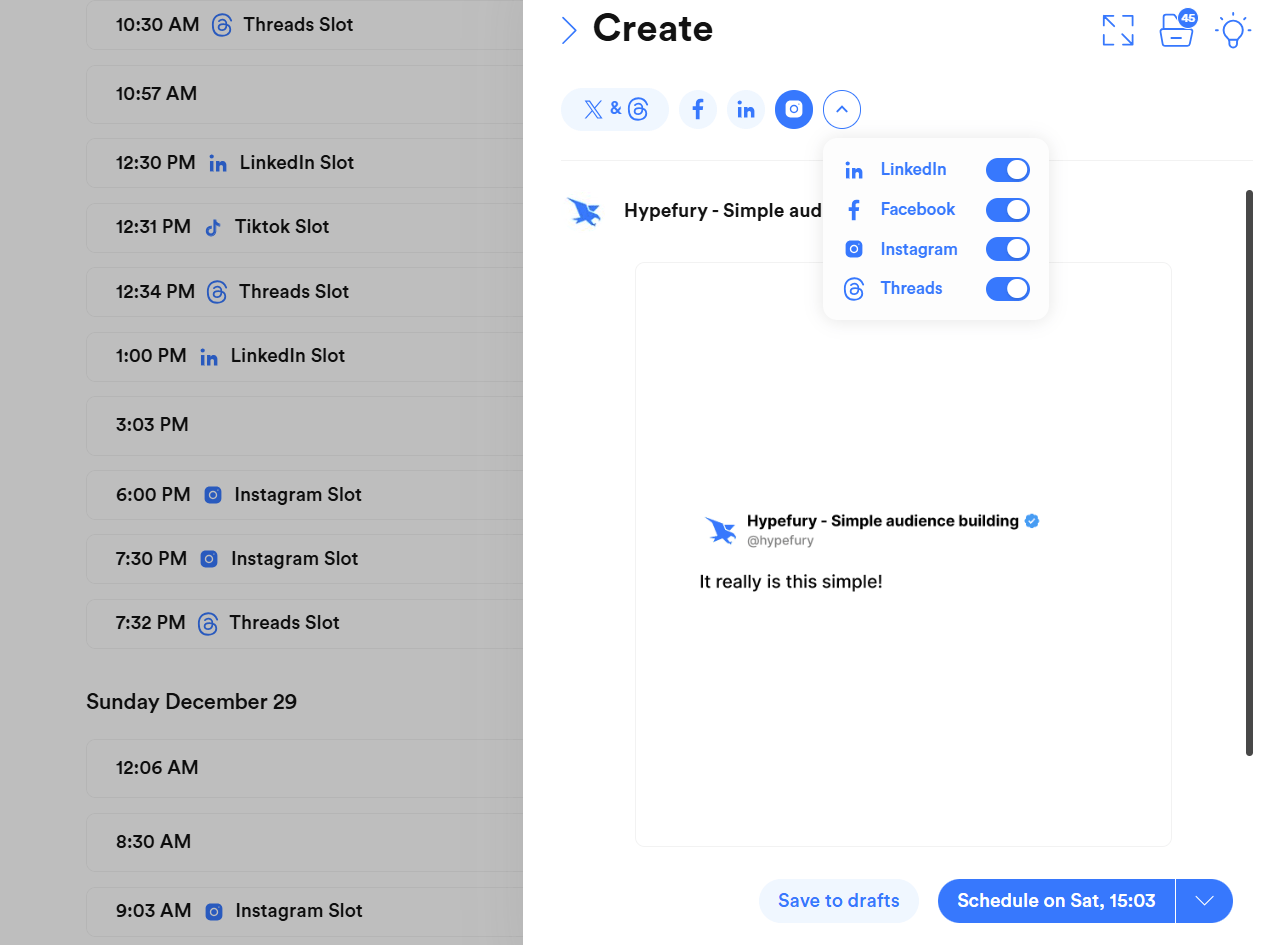
Task: Click the Facebook circle icon in Create panel
Action: [x=698, y=109]
